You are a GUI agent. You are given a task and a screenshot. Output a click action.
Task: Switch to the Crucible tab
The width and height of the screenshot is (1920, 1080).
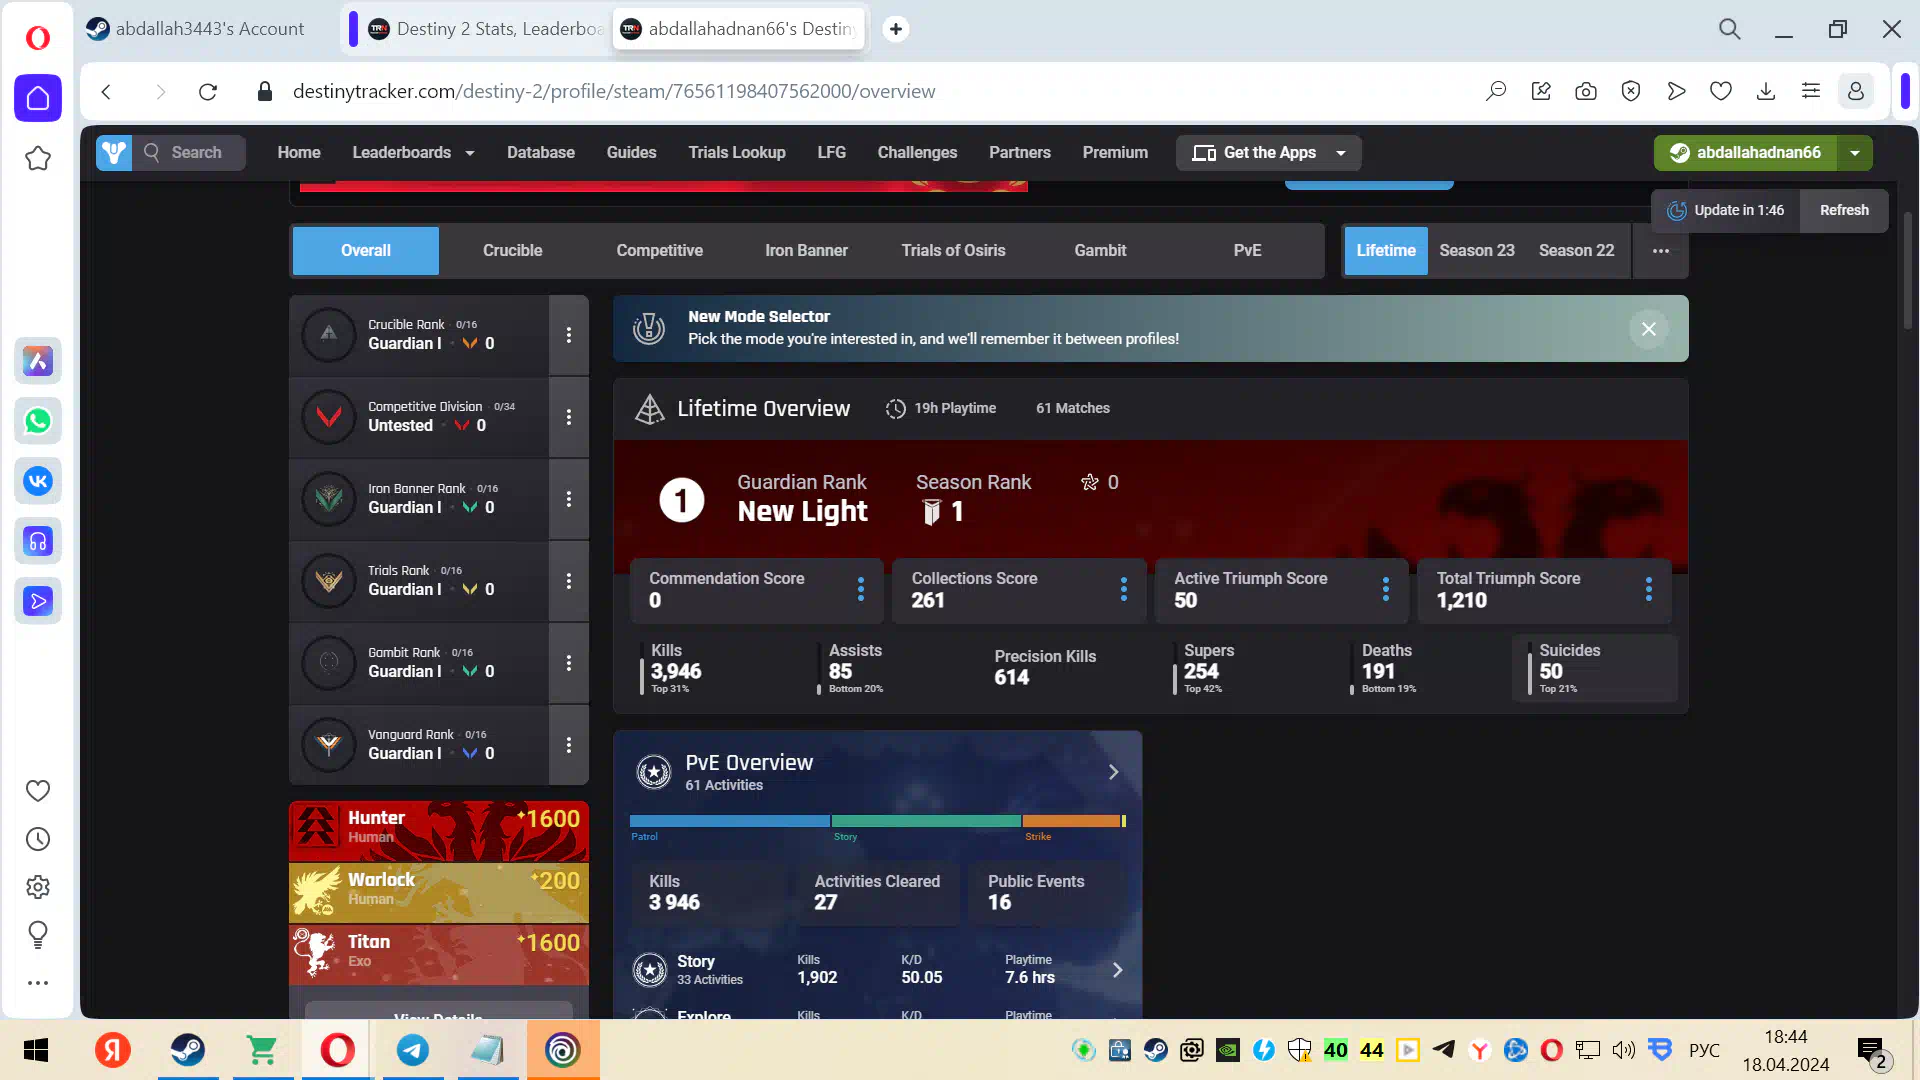coord(513,251)
